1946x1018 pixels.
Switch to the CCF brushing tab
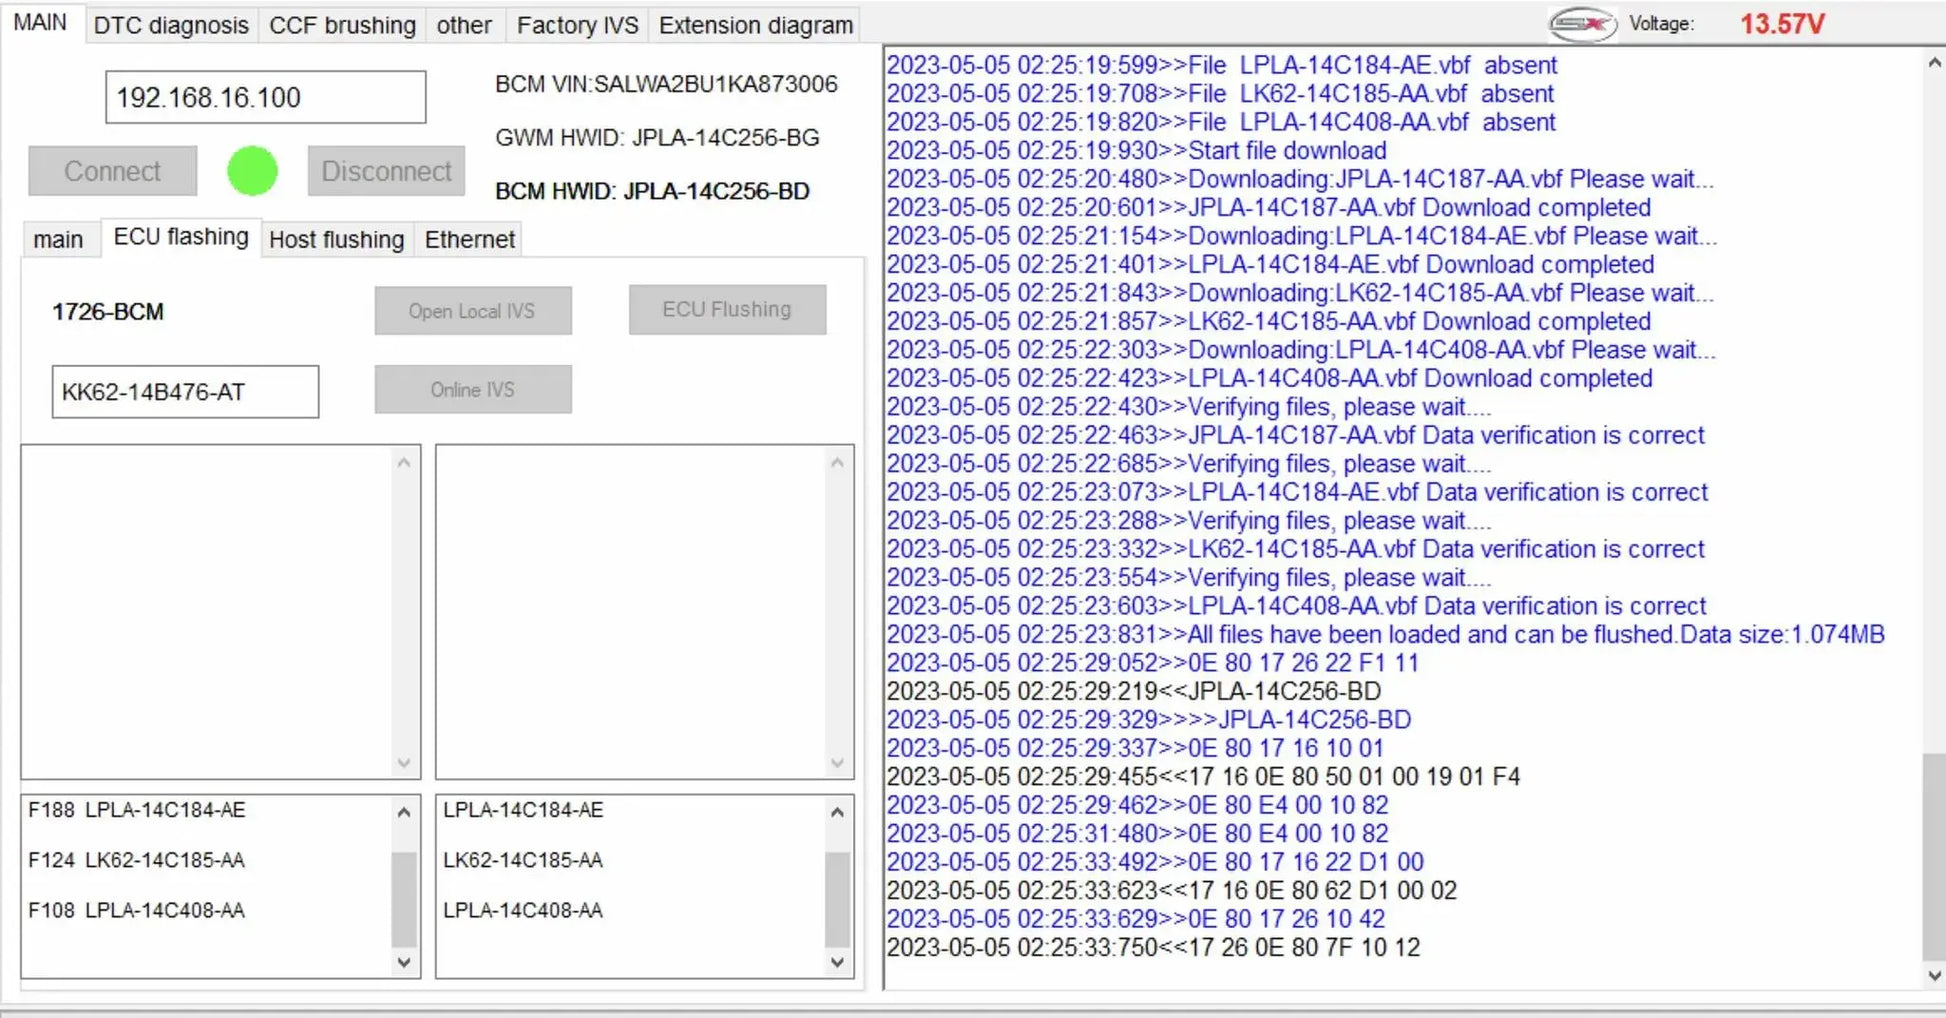point(342,25)
